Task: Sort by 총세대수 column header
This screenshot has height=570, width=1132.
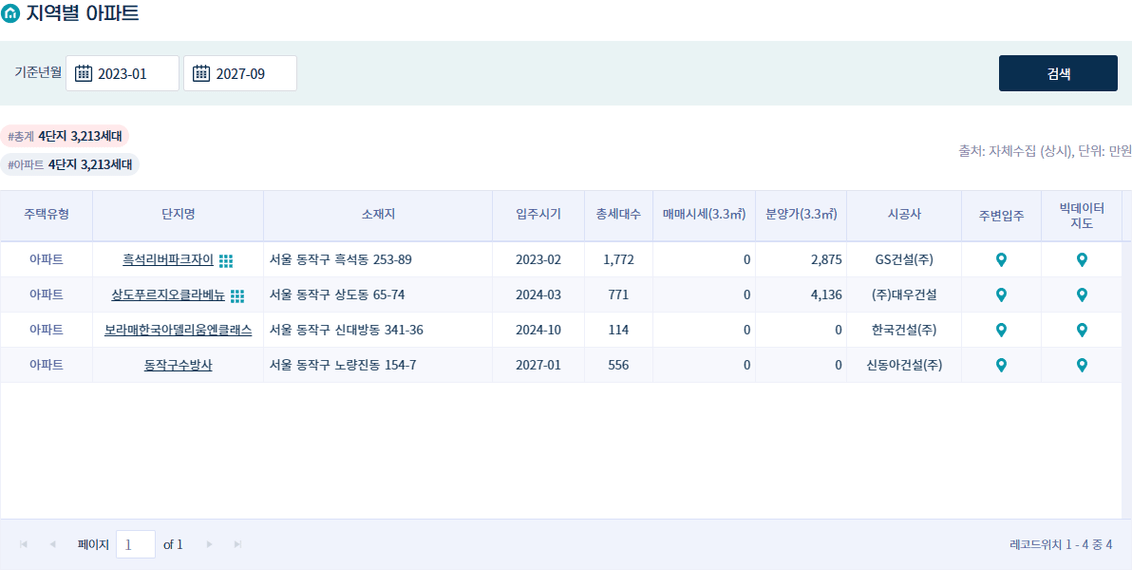Action: coord(619,214)
